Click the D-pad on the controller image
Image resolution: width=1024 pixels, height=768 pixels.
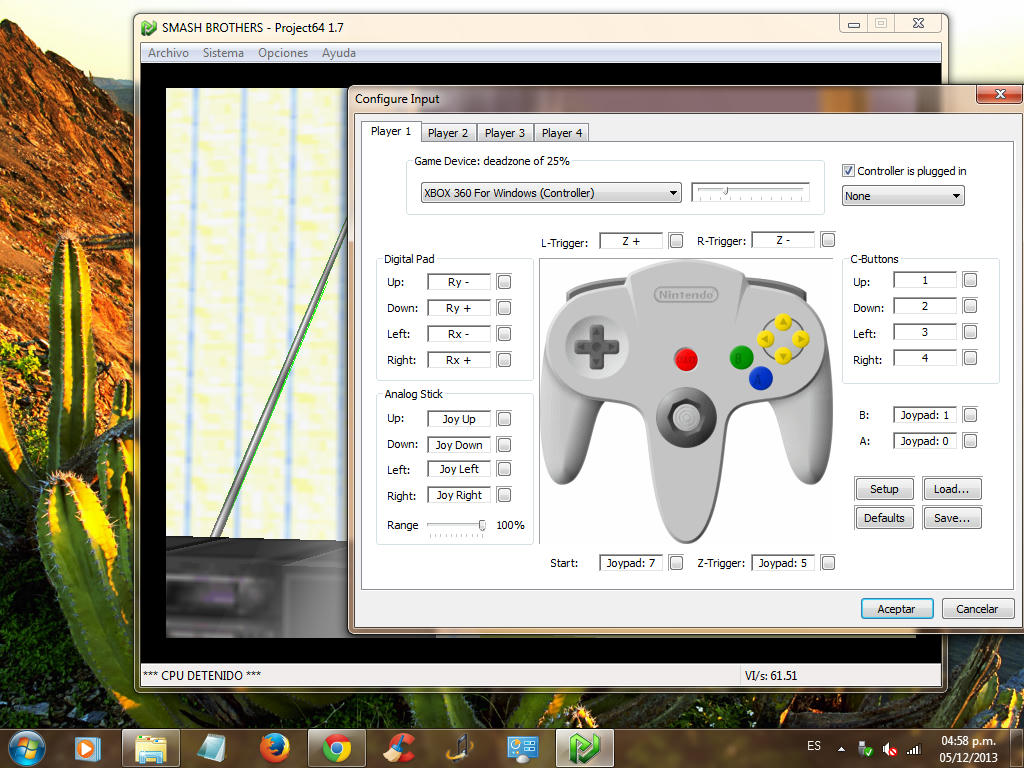[x=595, y=346]
